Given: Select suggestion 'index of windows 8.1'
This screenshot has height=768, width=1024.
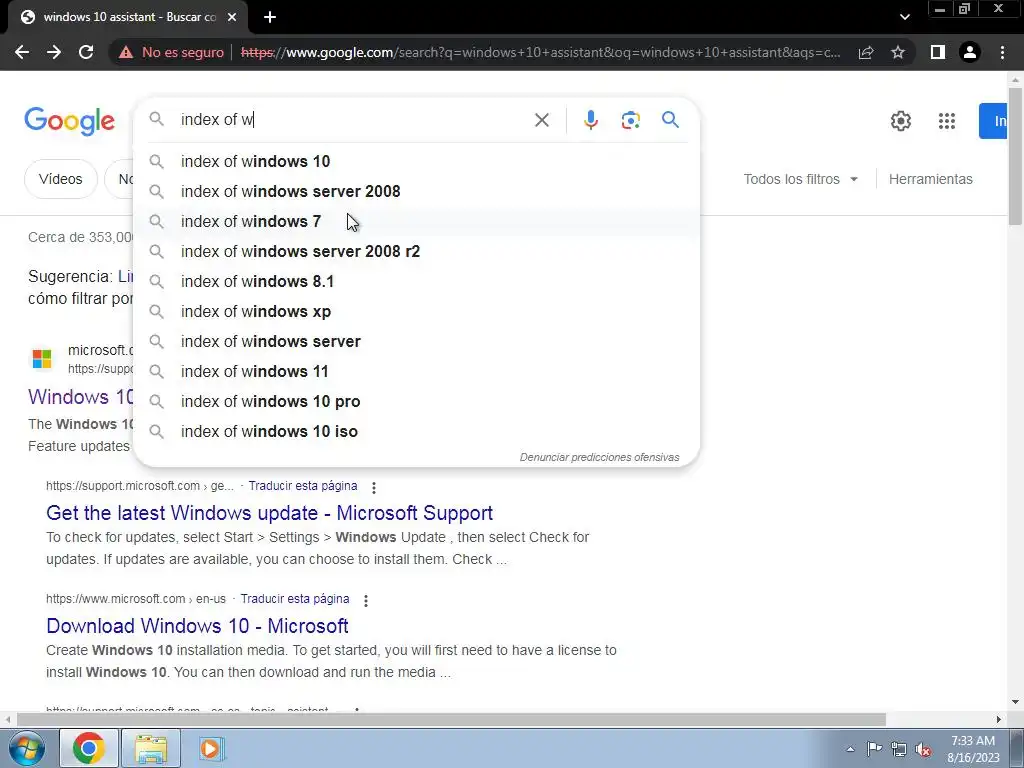Looking at the screenshot, I should (416, 281).
